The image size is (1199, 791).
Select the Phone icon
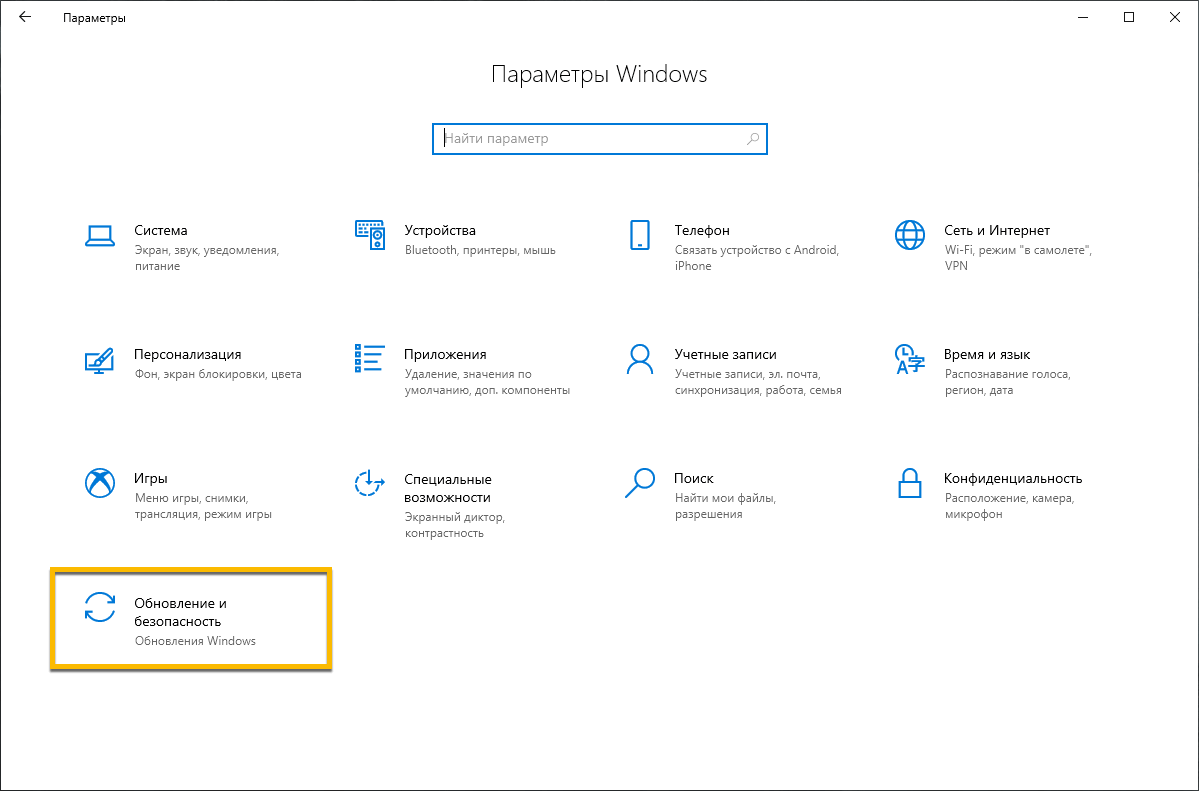[x=640, y=235]
